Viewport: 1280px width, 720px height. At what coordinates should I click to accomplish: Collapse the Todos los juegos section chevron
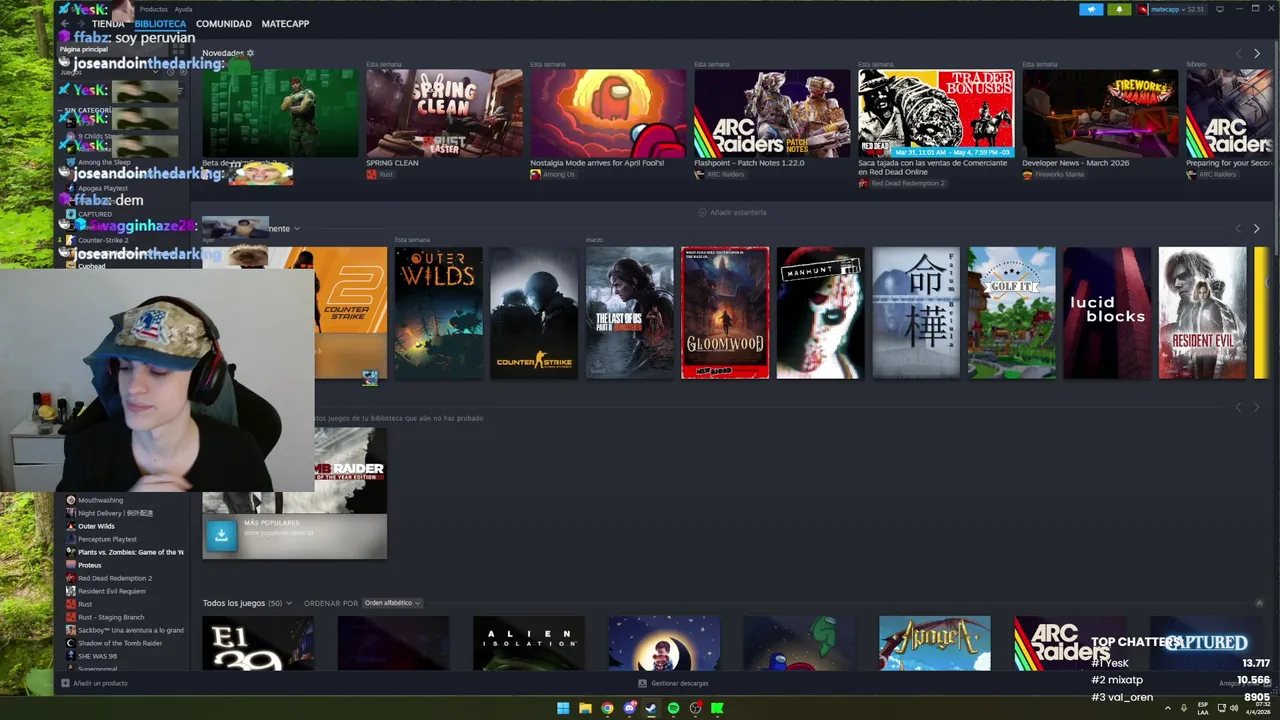1259,603
